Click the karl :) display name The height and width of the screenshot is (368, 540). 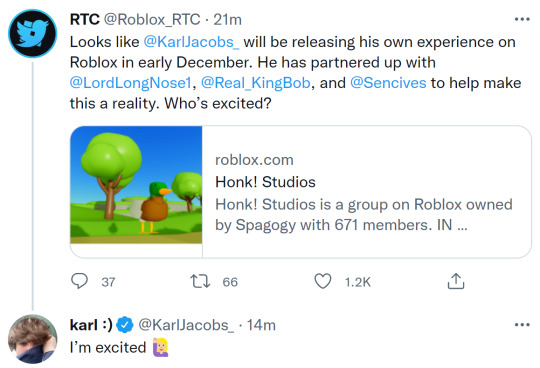pos(91,325)
